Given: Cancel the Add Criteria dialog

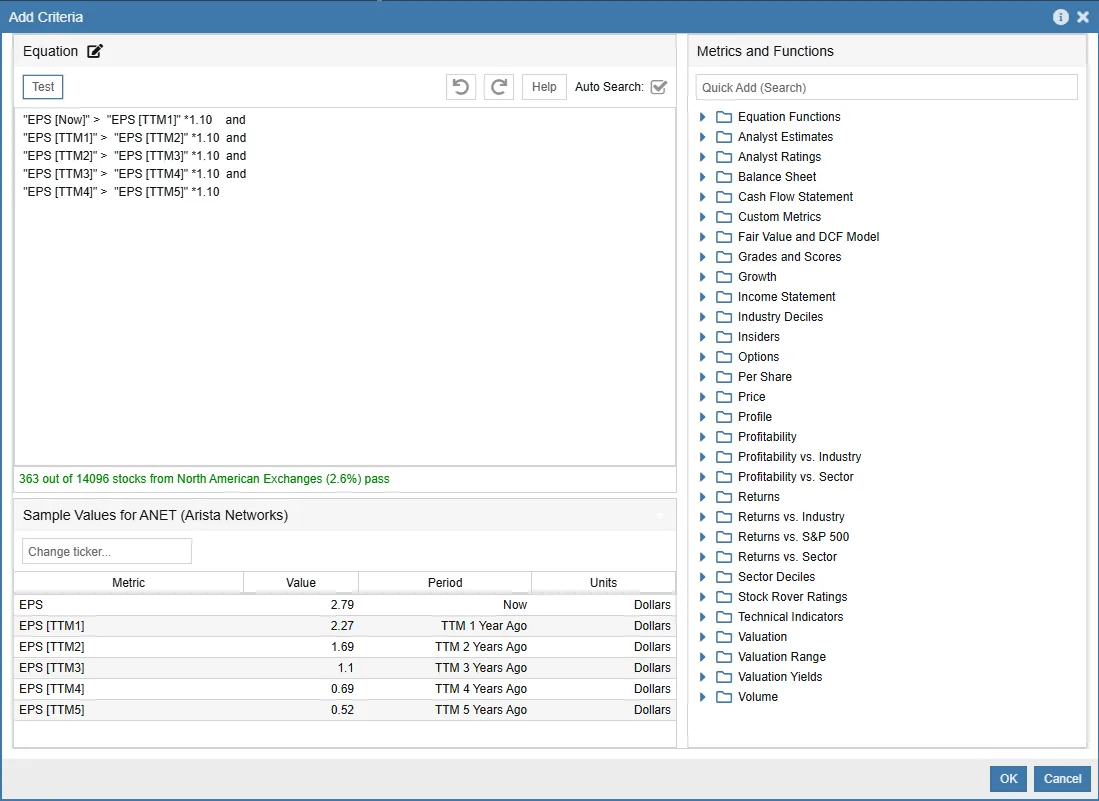Looking at the screenshot, I should 1063,779.
